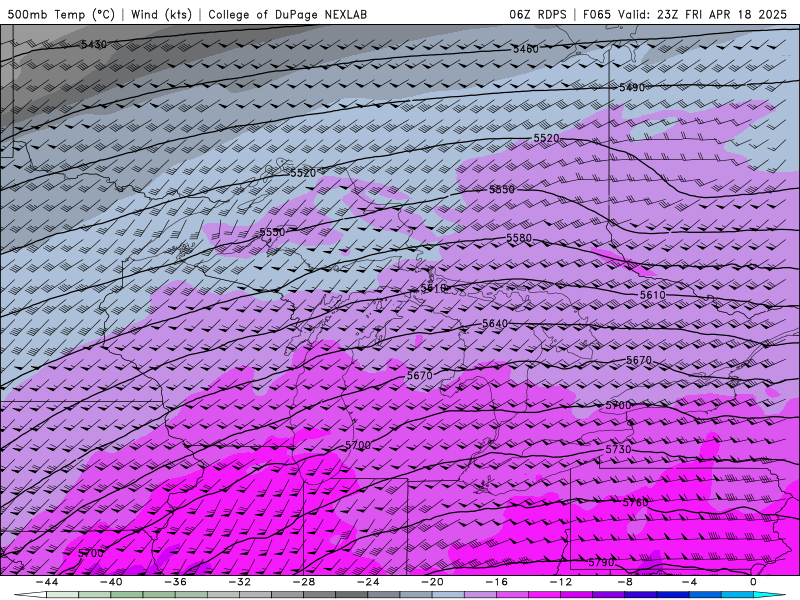The height and width of the screenshot is (600, 800).
Task: Click the "06Z RDPS" model run label
Action: (538, 14)
